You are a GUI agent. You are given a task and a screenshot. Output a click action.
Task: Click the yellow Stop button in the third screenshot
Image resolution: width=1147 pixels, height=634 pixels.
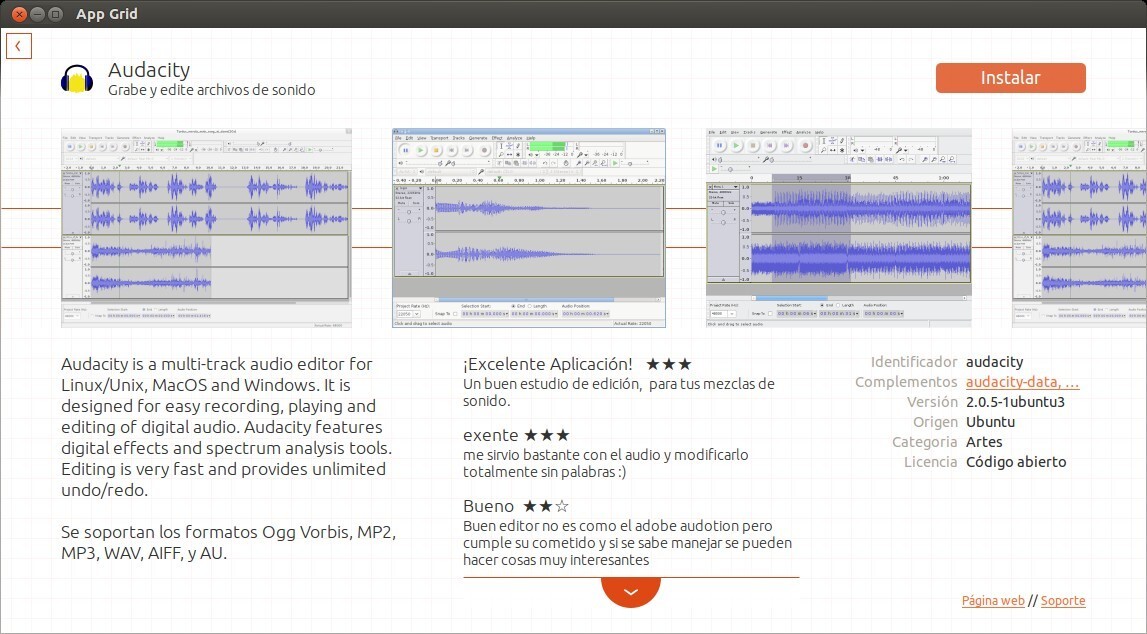point(753,145)
